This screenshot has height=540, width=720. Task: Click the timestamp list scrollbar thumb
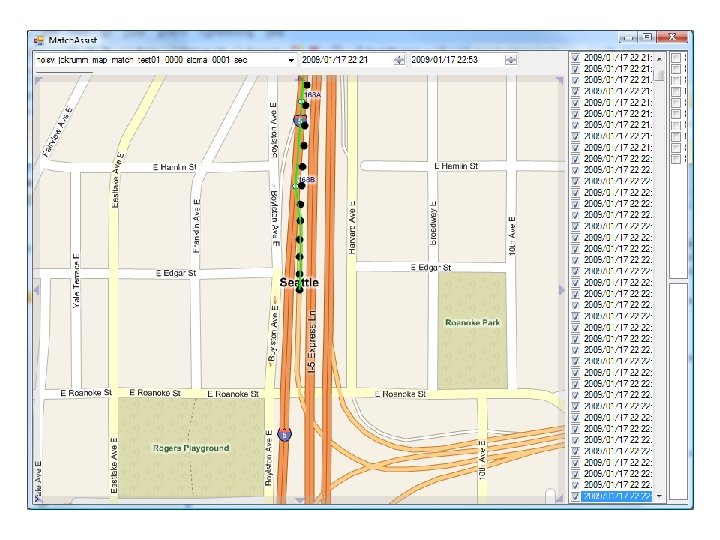659,74
